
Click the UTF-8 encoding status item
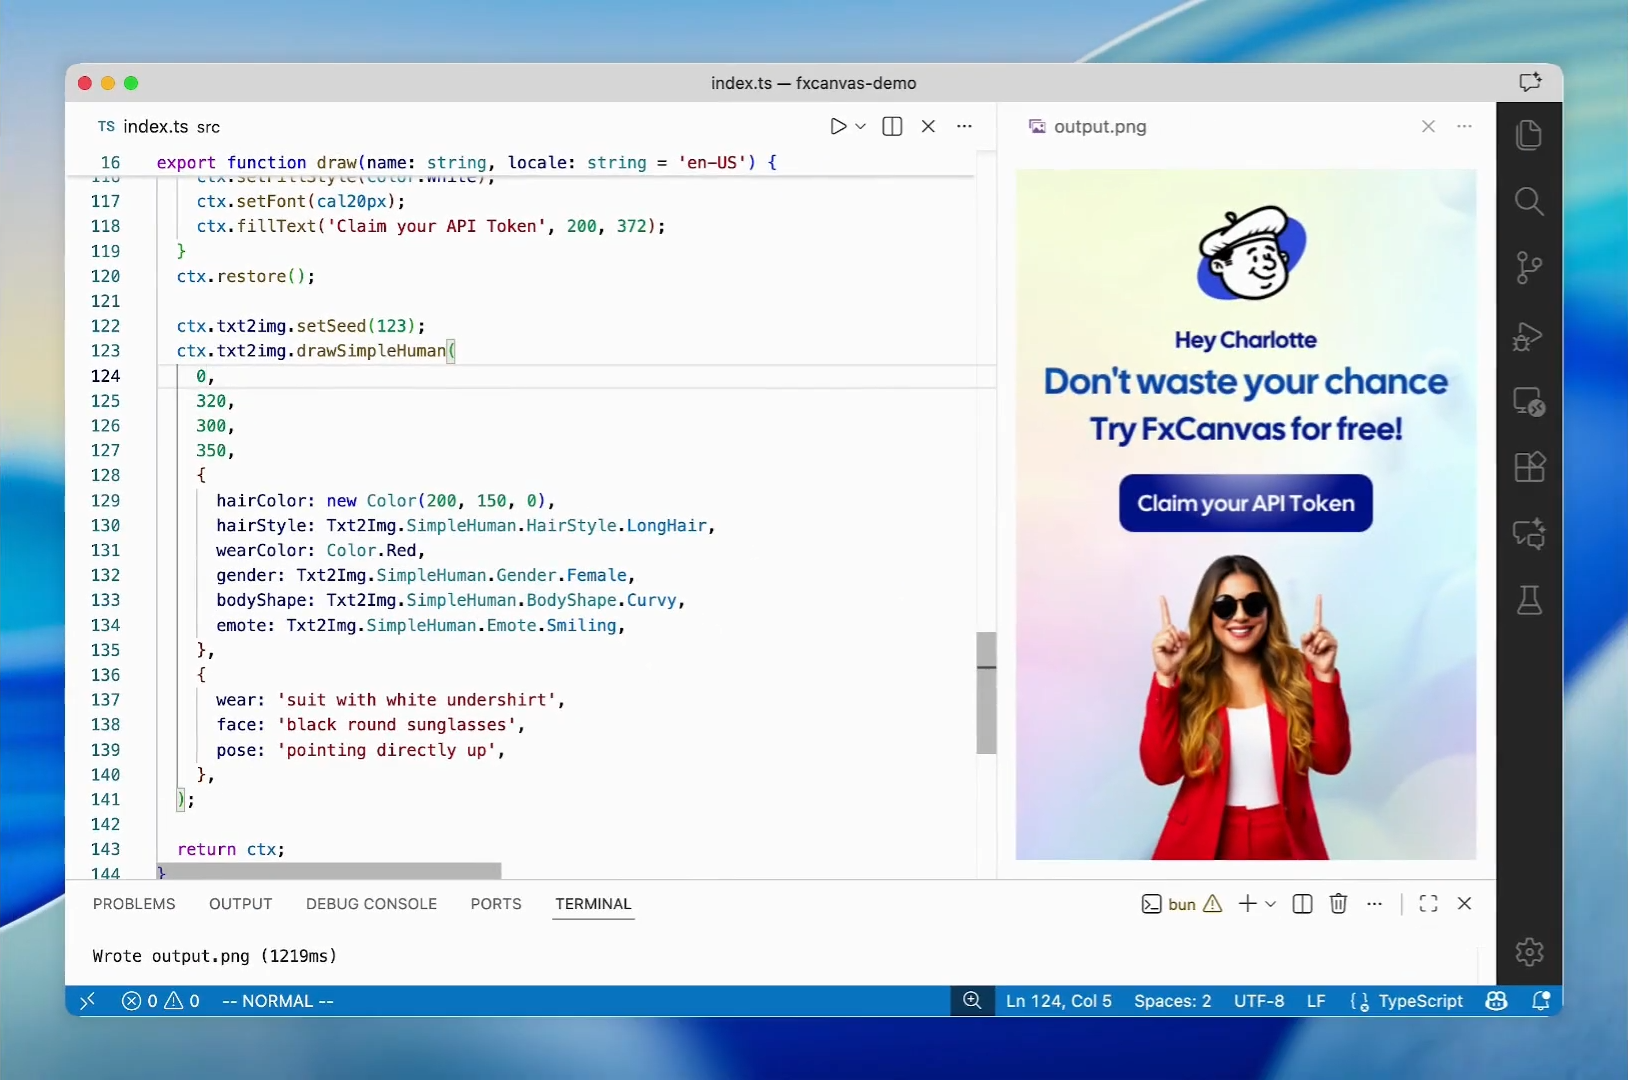(x=1258, y=1001)
